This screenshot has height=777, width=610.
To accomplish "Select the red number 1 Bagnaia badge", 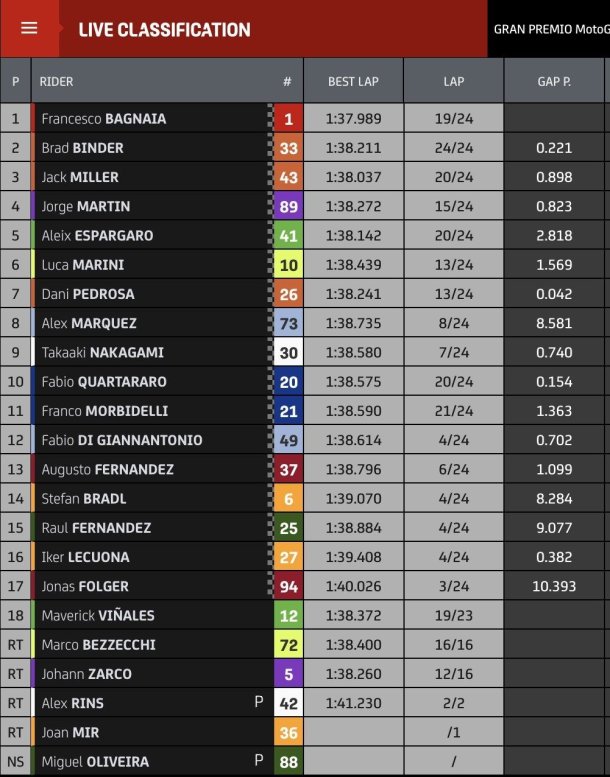I will tap(288, 119).
